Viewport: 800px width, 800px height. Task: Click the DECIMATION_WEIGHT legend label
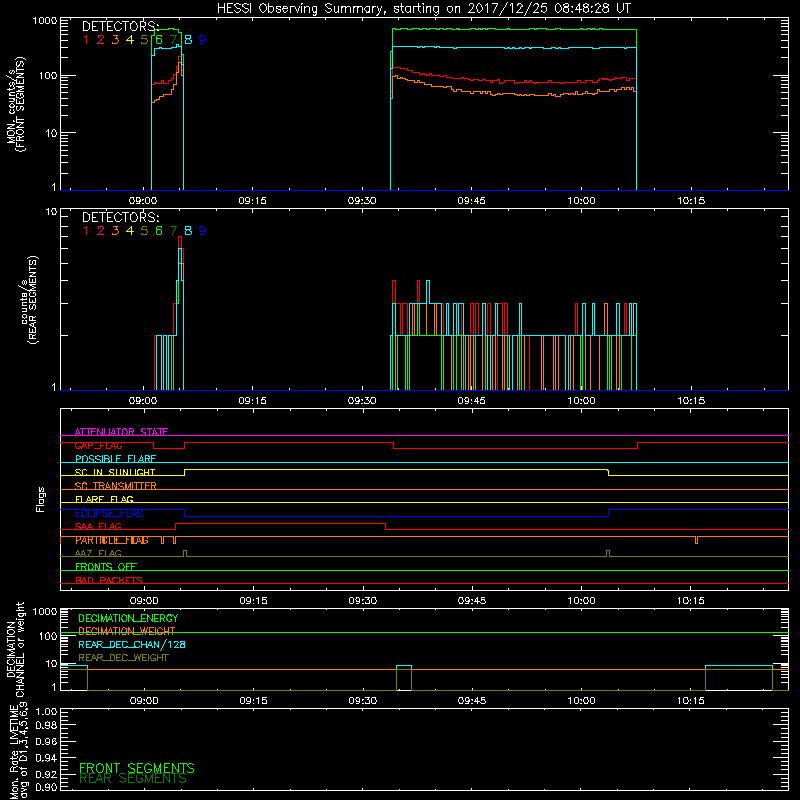pos(127,632)
